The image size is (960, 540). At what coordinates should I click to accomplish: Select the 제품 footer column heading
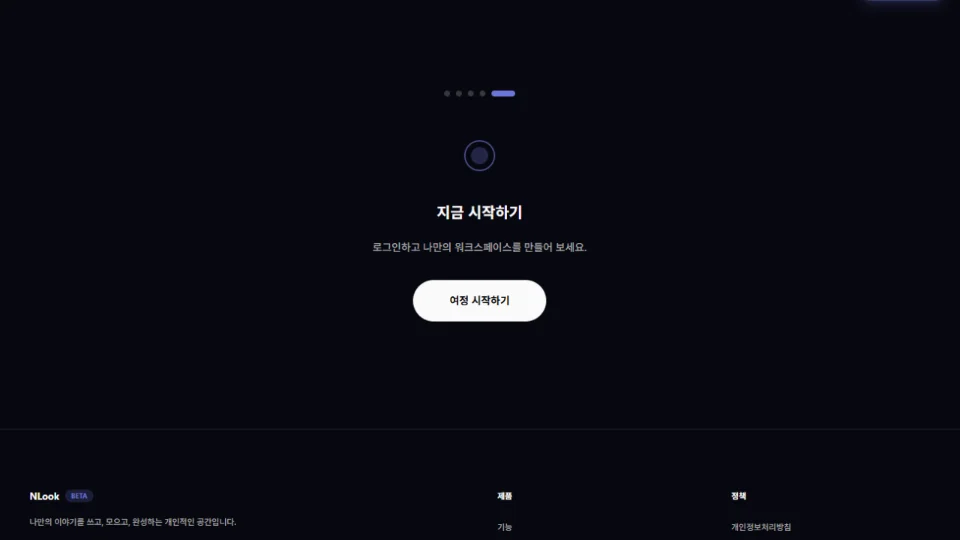[x=504, y=496]
